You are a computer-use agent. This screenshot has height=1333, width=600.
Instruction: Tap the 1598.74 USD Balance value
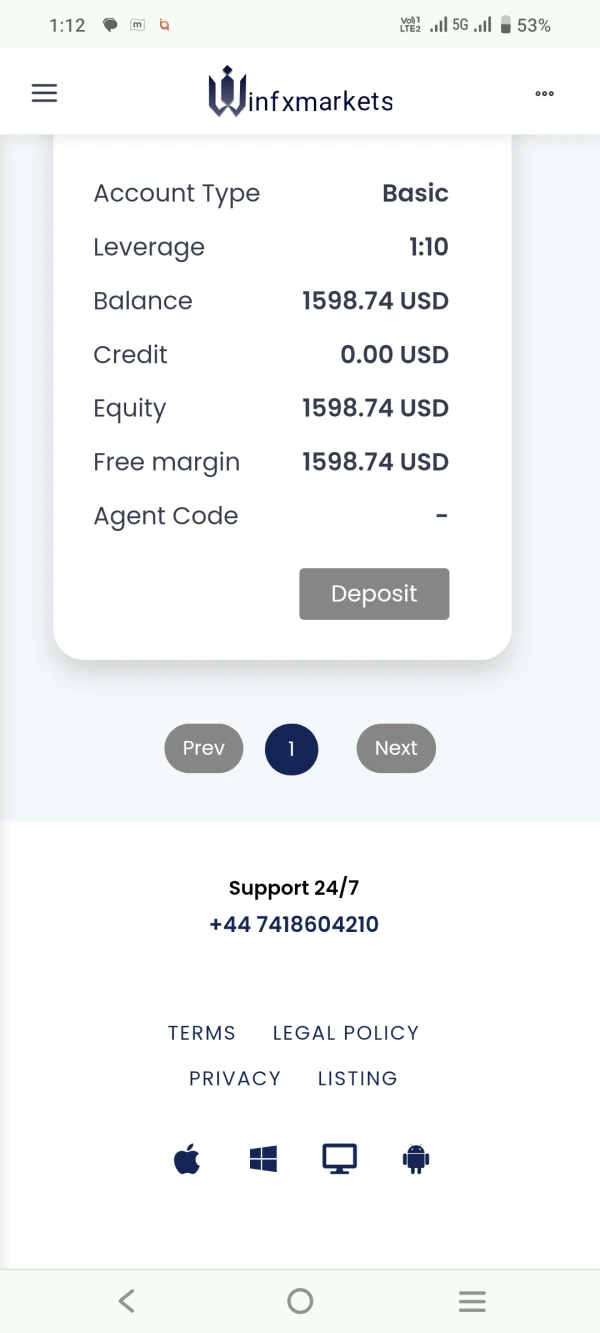[375, 301]
